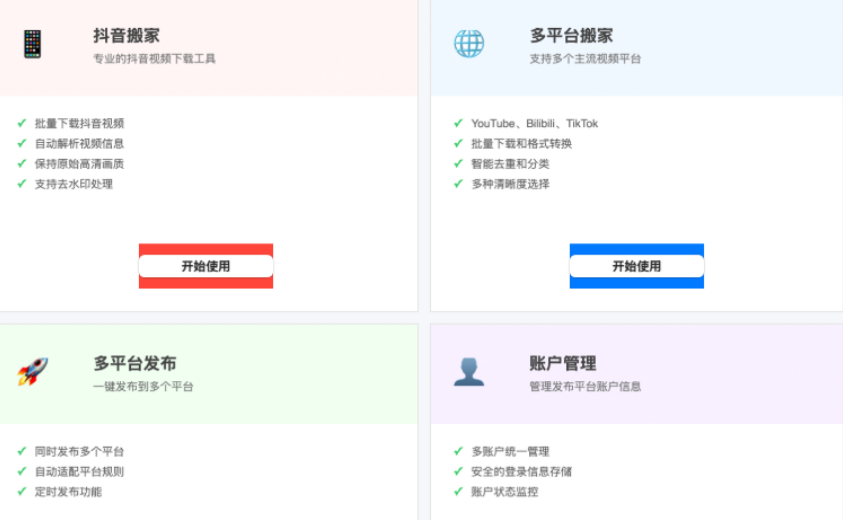Click the feature line 智能去重和分类
Image resolution: width=843 pixels, height=520 pixels.
pyautogui.click(x=510, y=164)
